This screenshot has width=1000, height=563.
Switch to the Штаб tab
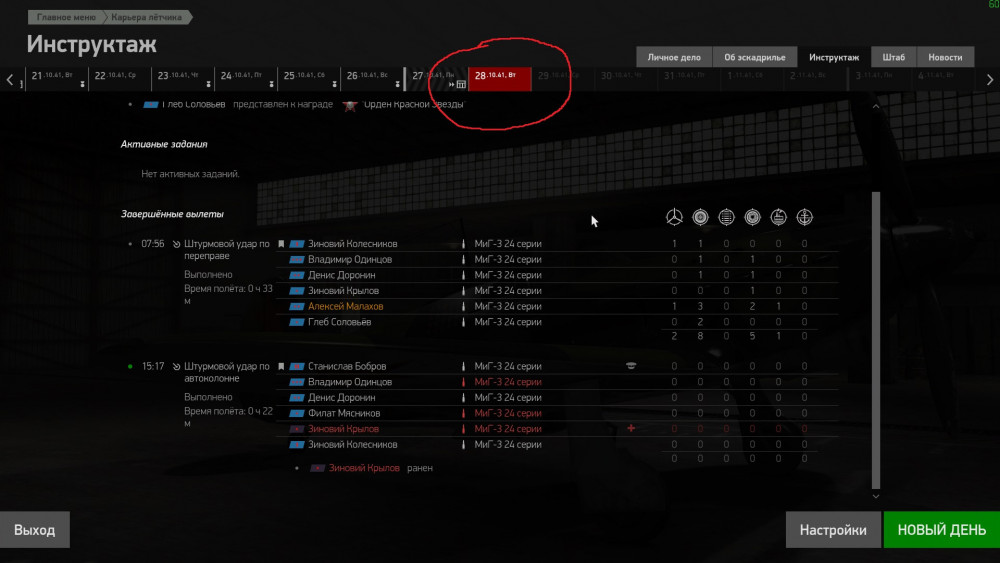tap(893, 57)
